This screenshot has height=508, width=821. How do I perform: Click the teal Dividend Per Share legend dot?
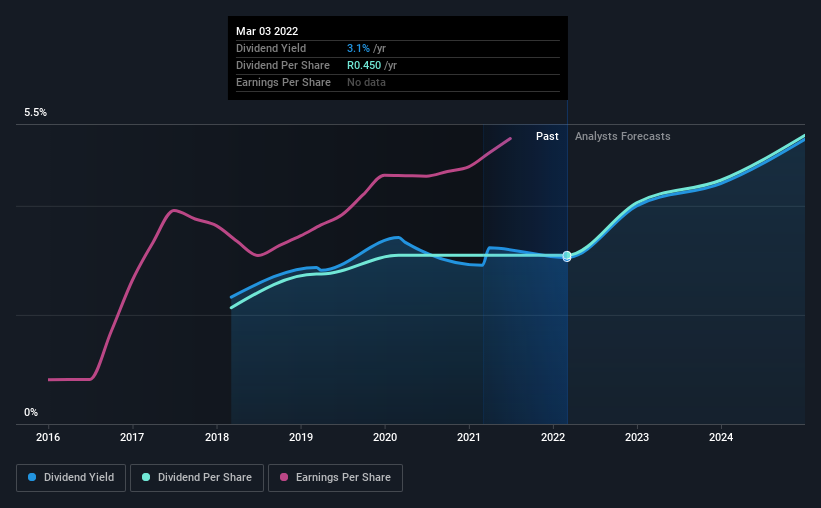146,477
